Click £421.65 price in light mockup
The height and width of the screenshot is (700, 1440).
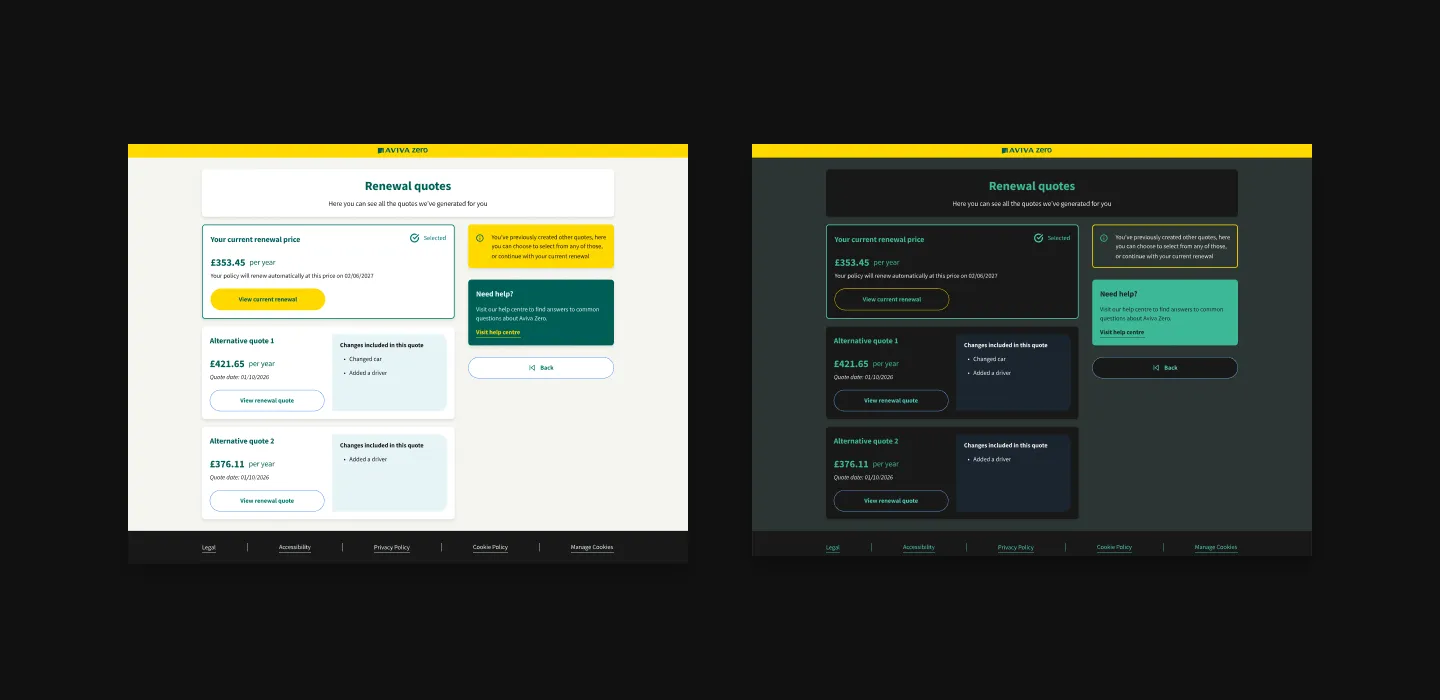(227, 364)
